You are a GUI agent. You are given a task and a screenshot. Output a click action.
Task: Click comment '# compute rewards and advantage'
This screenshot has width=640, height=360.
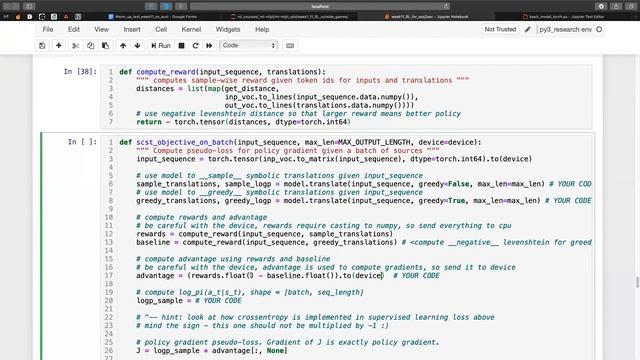(x=202, y=217)
